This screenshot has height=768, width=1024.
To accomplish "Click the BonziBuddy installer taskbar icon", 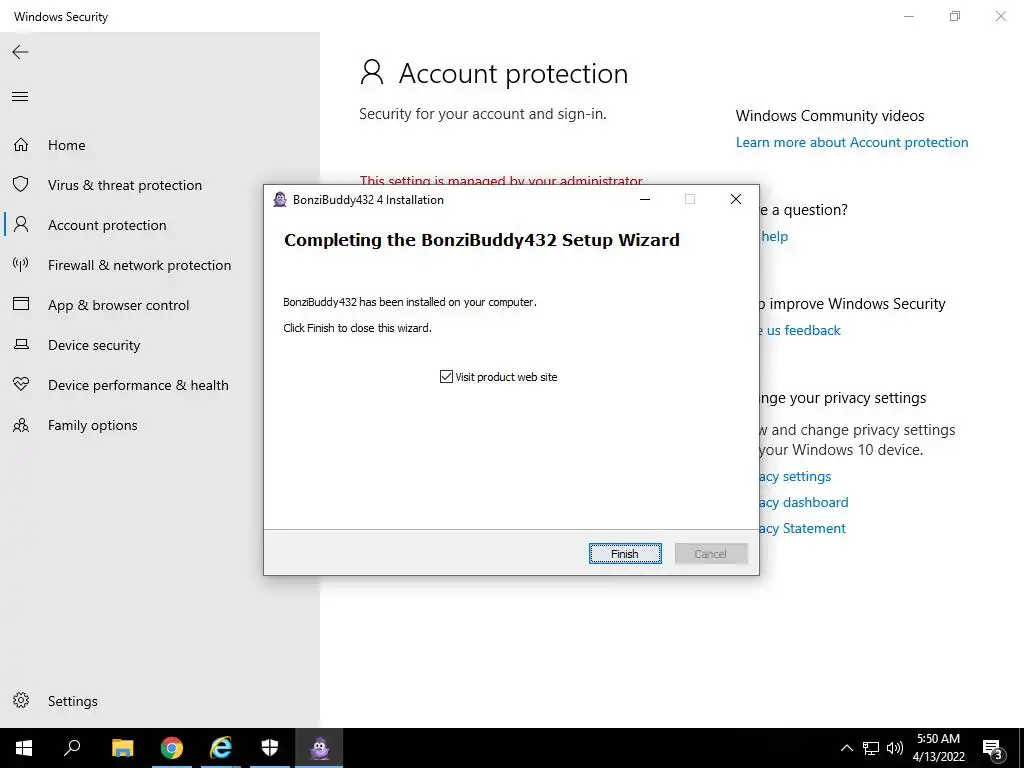I will click(x=319, y=748).
